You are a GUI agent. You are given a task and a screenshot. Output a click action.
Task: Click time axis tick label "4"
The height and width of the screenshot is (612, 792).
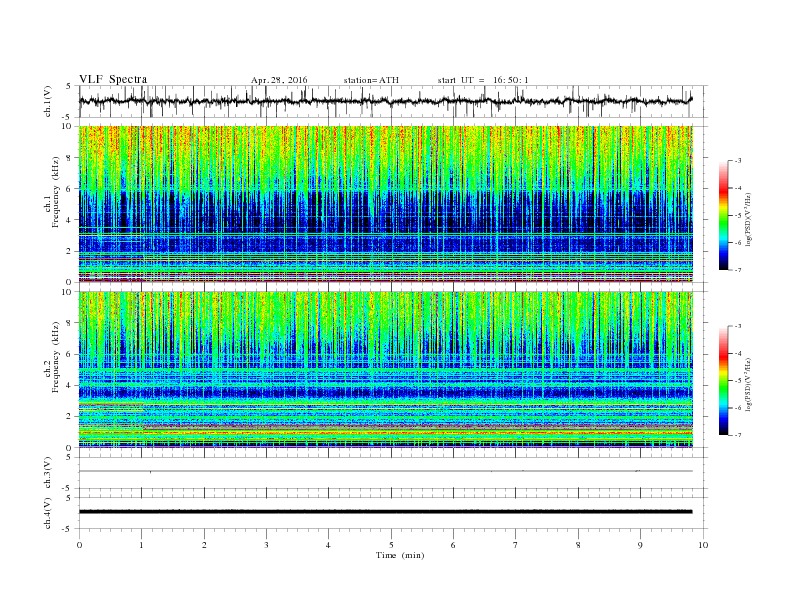pyautogui.click(x=328, y=545)
